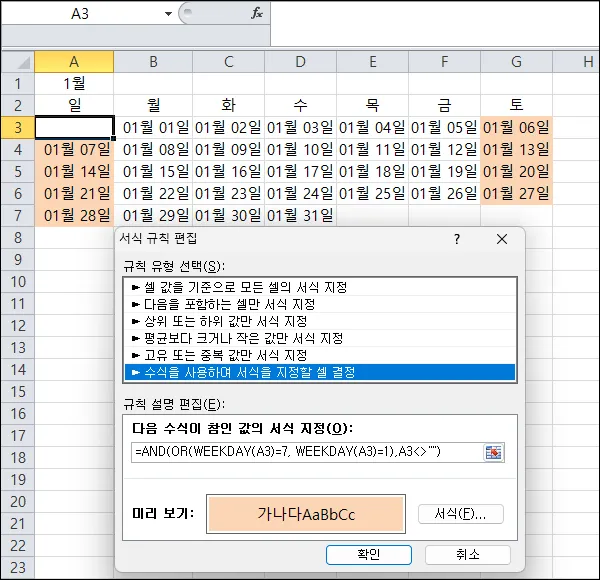Click the formula input field with AND formula

tap(307, 452)
